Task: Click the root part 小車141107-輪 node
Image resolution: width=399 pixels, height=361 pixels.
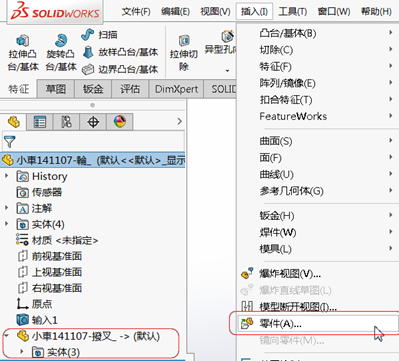Action: tap(93, 160)
